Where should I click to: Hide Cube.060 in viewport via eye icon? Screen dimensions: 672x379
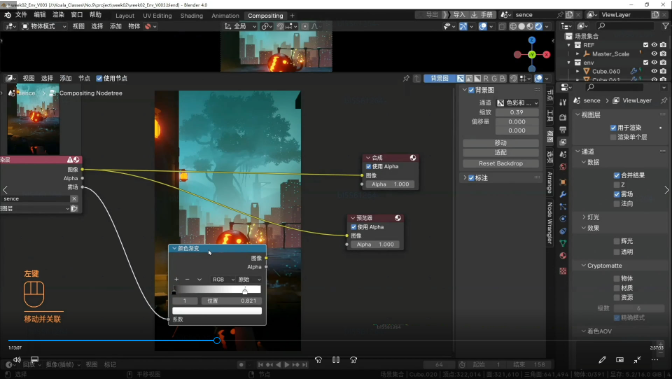point(654,71)
